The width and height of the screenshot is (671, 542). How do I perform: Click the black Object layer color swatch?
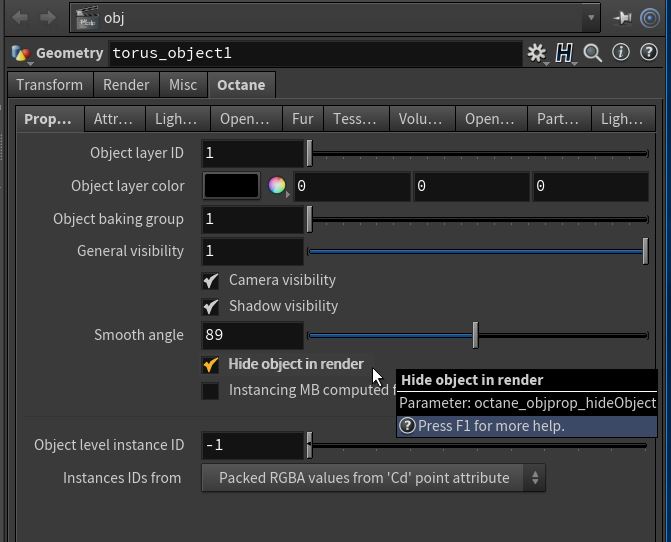[x=231, y=186]
